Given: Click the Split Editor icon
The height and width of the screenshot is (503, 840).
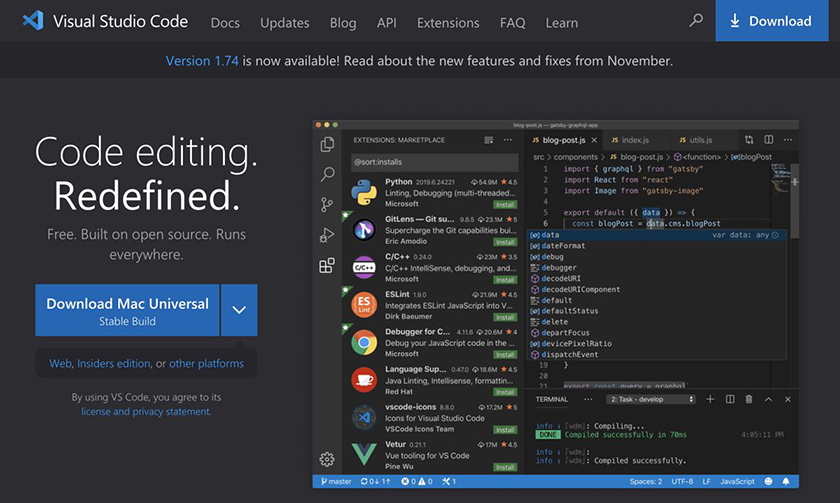Looking at the screenshot, I should tap(769, 140).
